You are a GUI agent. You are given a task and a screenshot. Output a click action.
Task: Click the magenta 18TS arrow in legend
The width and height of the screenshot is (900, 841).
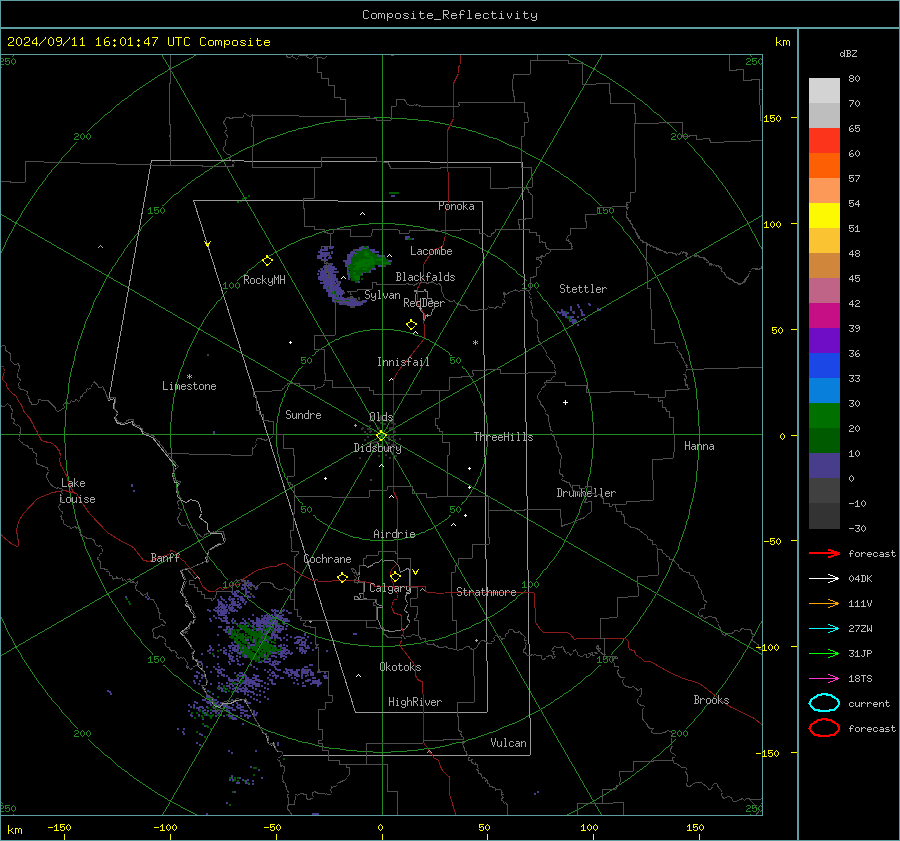pyautogui.click(x=824, y=679)
